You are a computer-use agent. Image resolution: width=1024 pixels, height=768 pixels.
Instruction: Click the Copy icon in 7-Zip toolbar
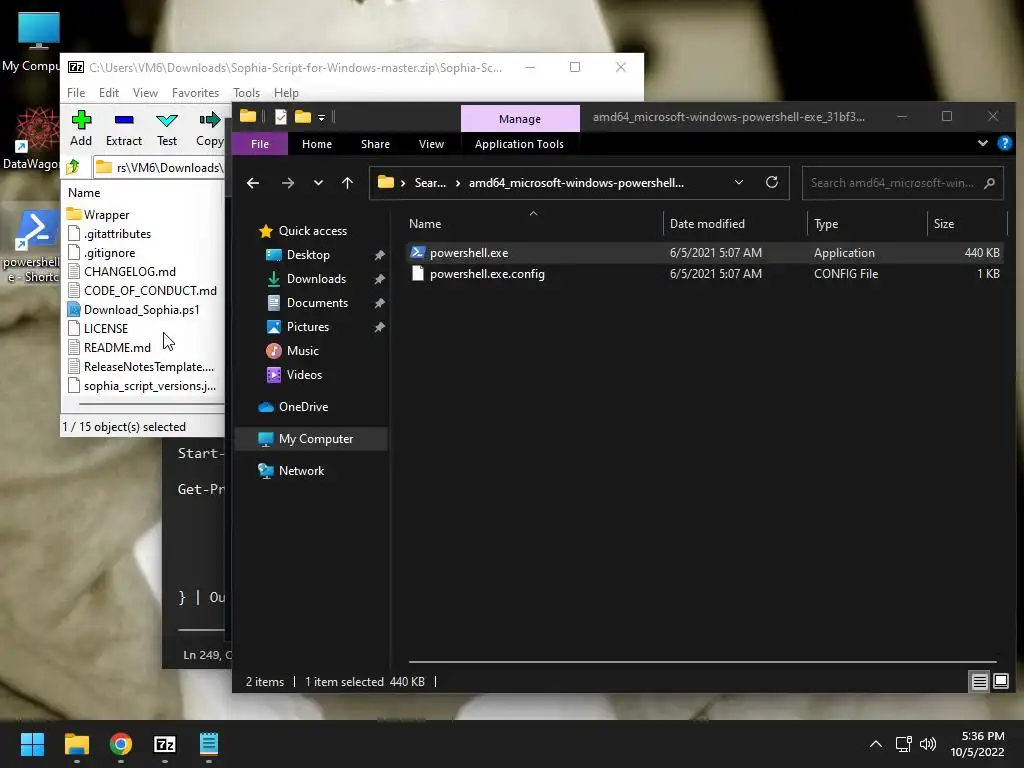pyautogui.click(x=210, y=129)
